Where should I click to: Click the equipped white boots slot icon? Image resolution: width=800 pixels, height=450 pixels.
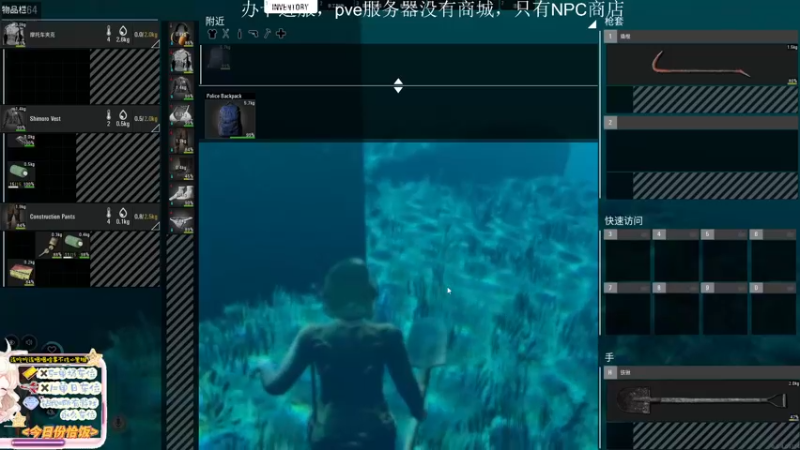click(181, 194)
